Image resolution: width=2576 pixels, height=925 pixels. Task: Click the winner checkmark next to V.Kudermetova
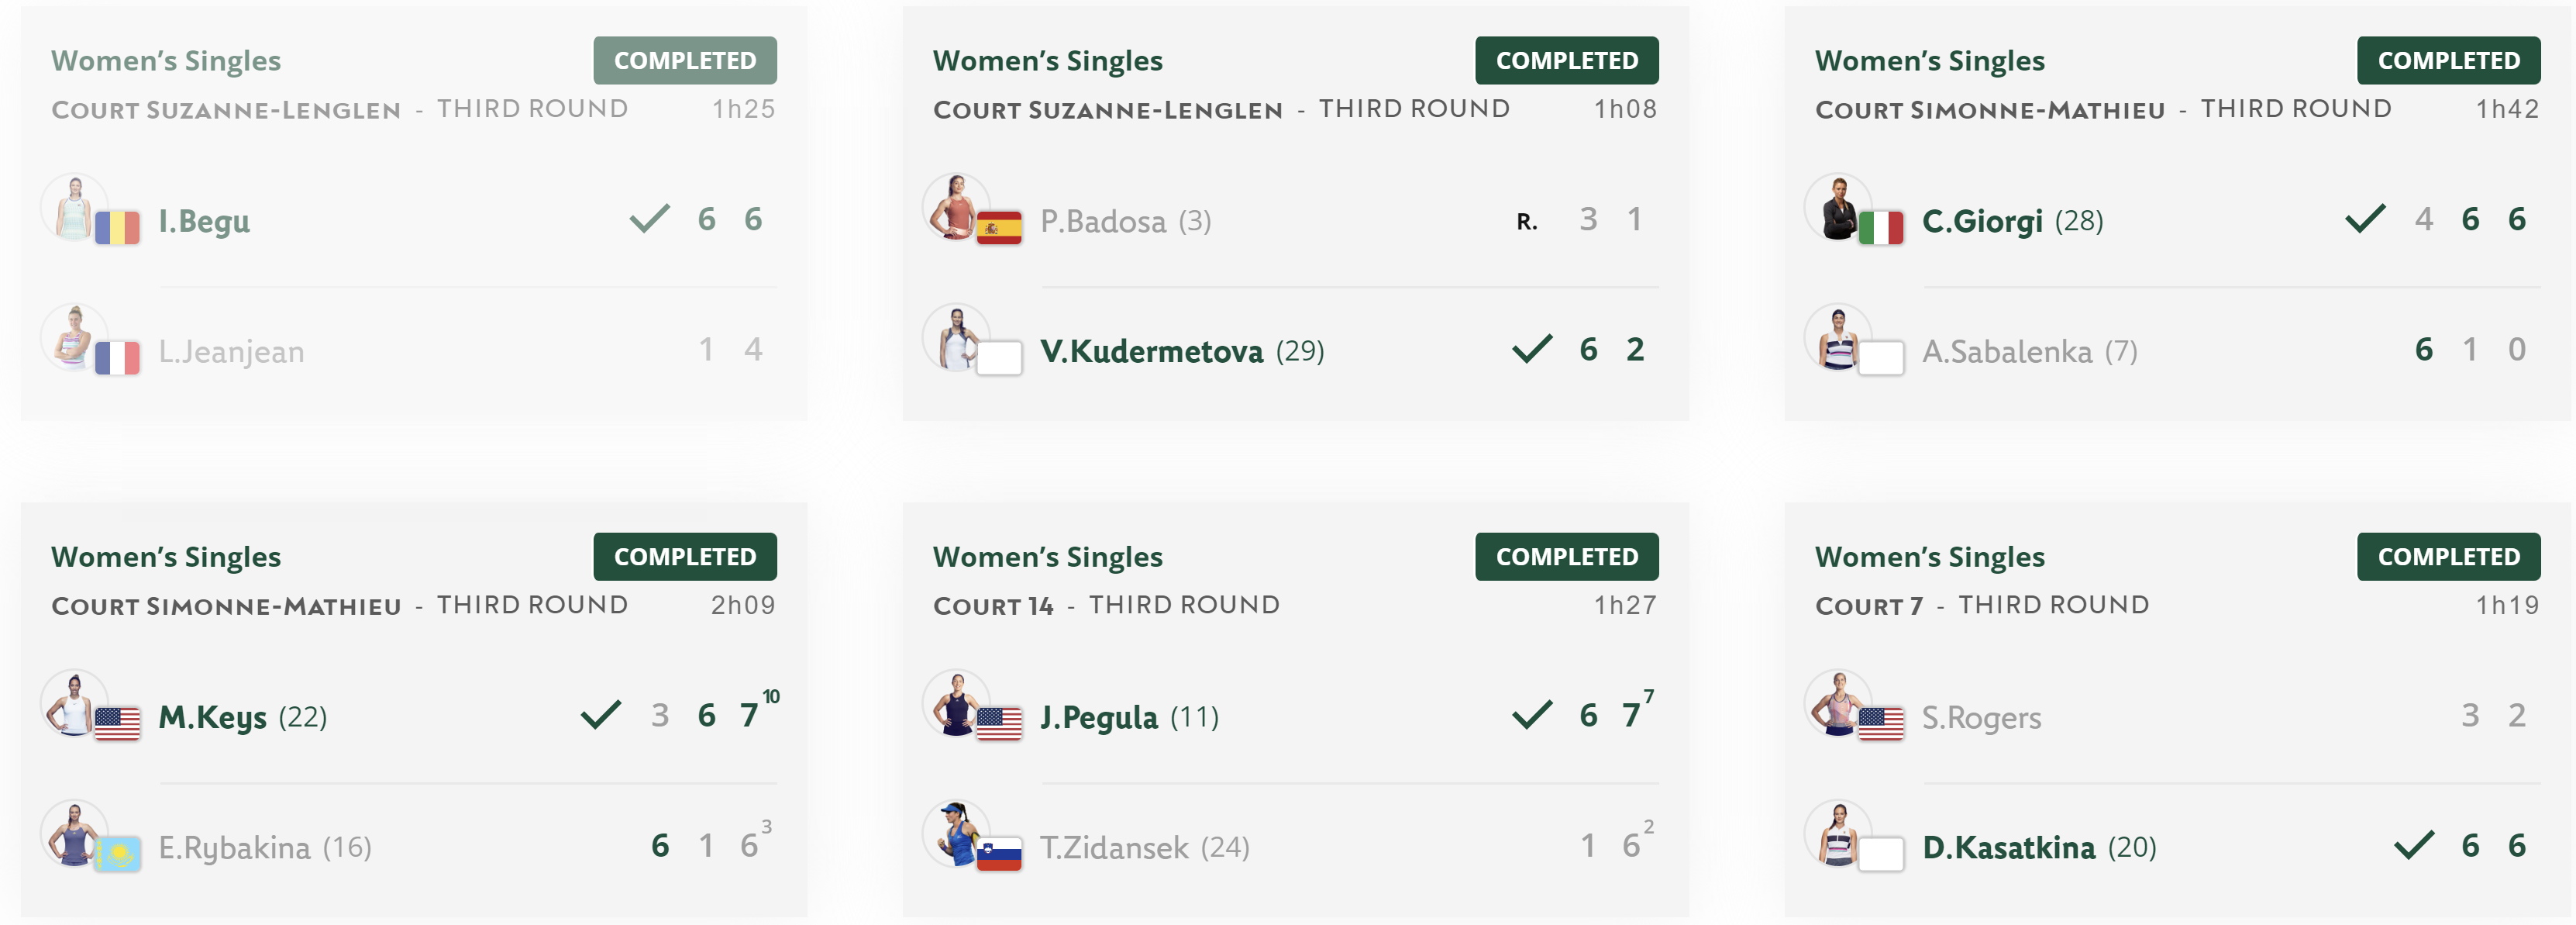point(1531,349)
